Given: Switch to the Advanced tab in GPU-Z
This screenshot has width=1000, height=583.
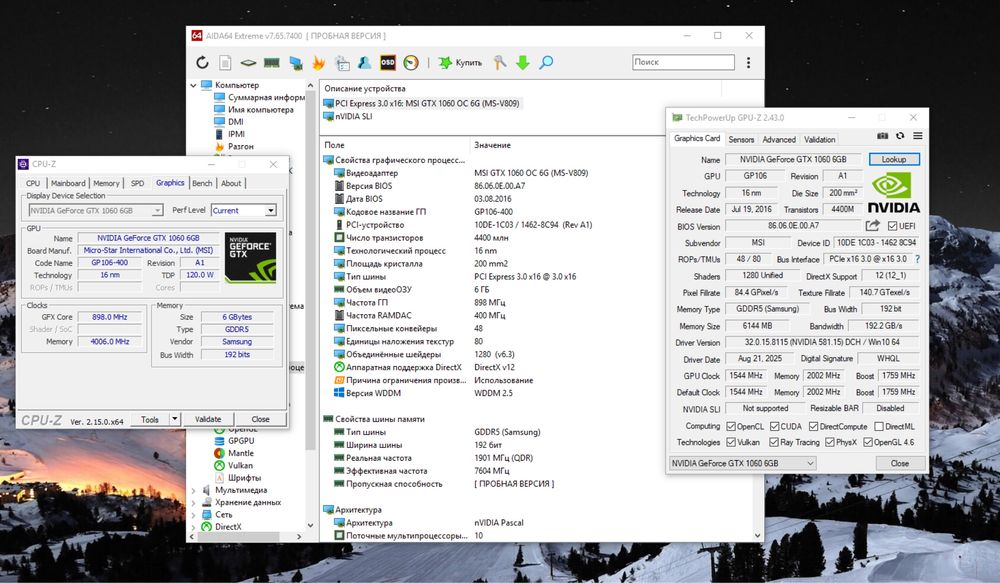Looking at the screenshot, I should [x=779, y=140].
